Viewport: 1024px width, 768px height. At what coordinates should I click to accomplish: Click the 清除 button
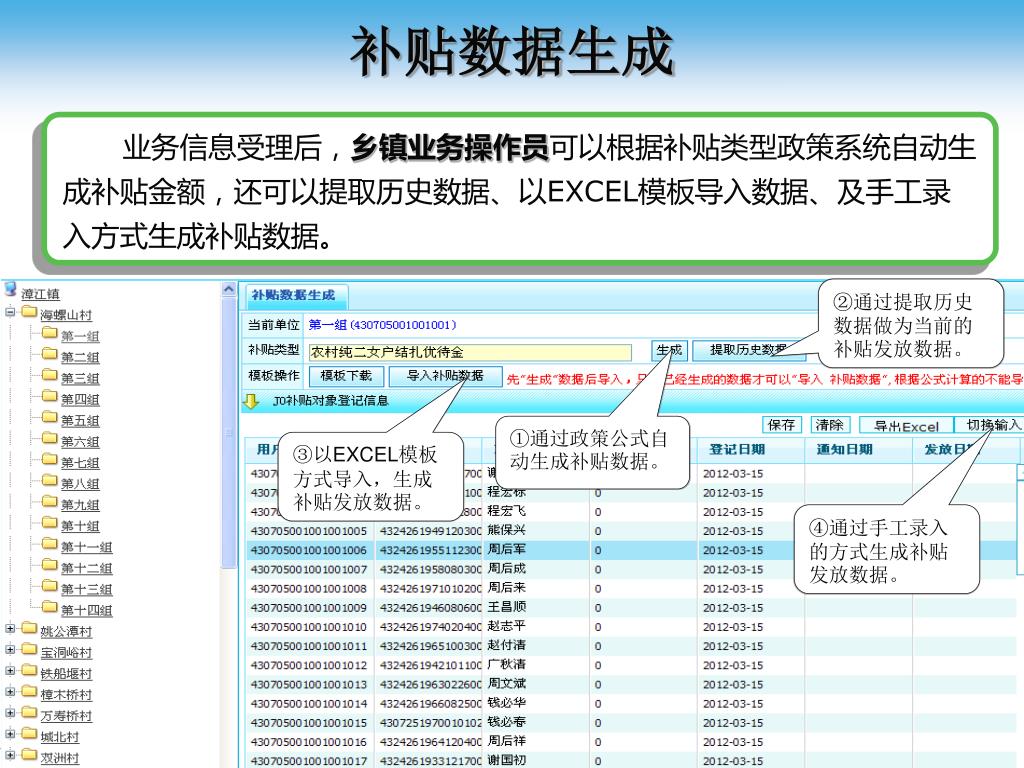(829, 425)
